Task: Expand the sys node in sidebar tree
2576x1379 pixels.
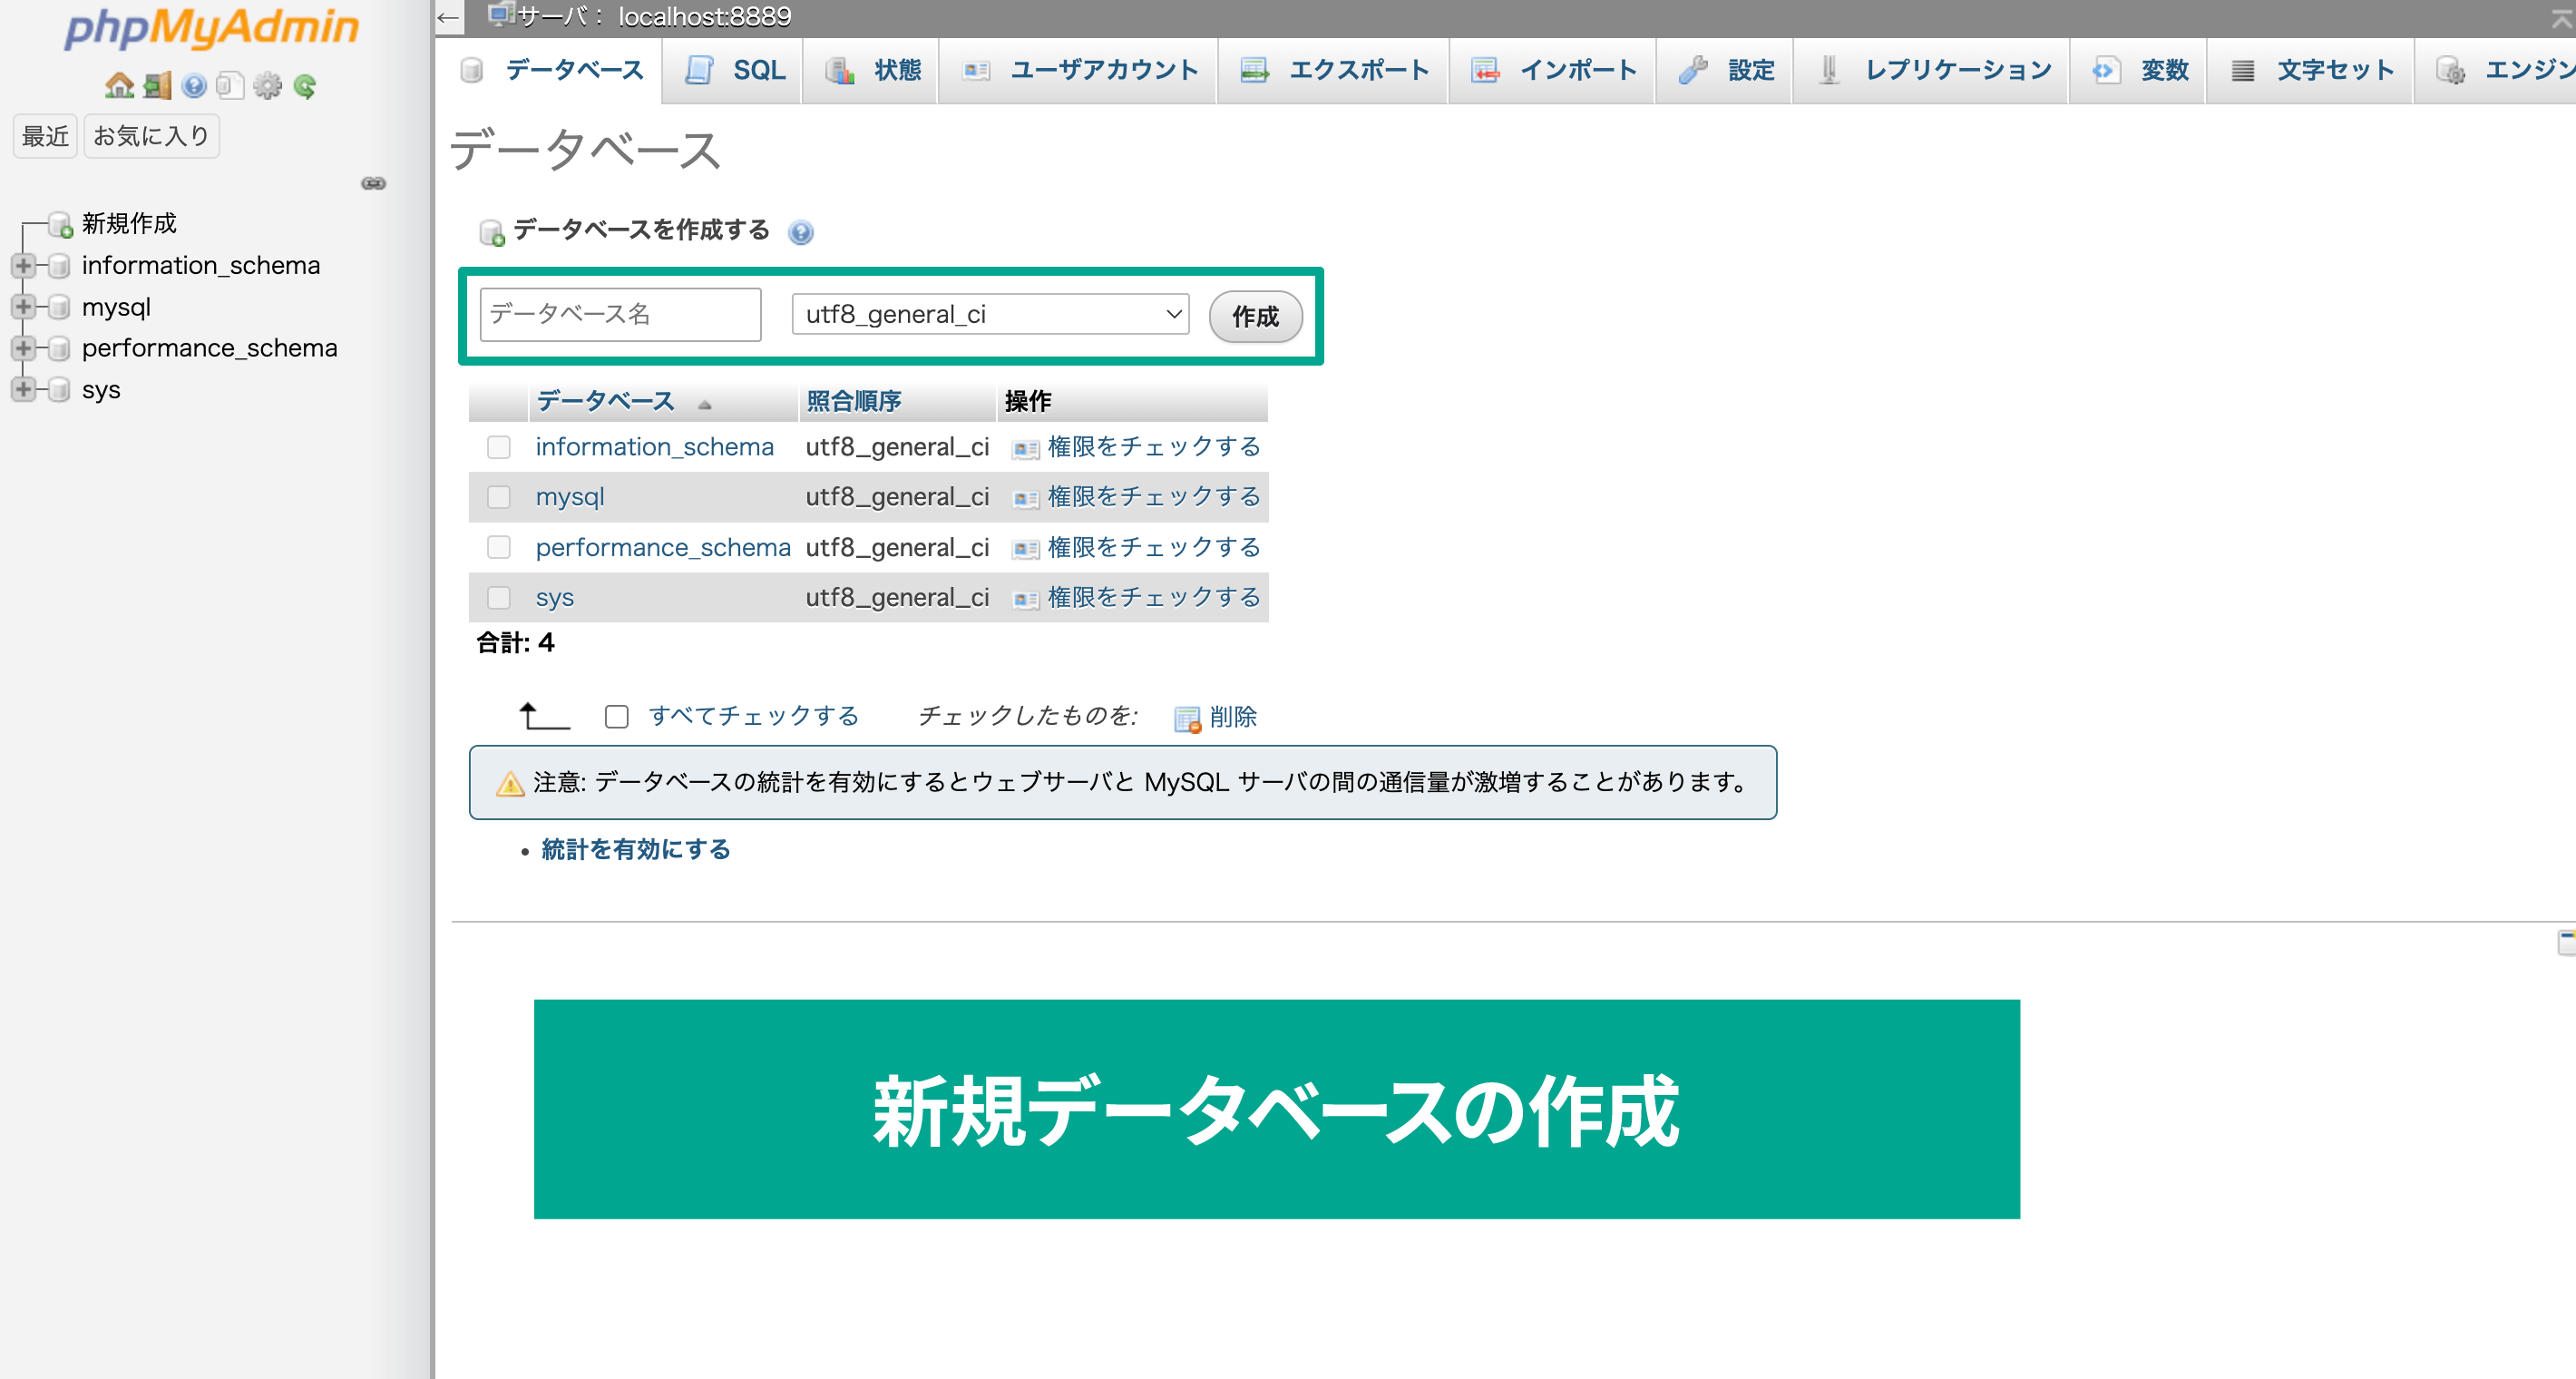Action: pos(23,389)
